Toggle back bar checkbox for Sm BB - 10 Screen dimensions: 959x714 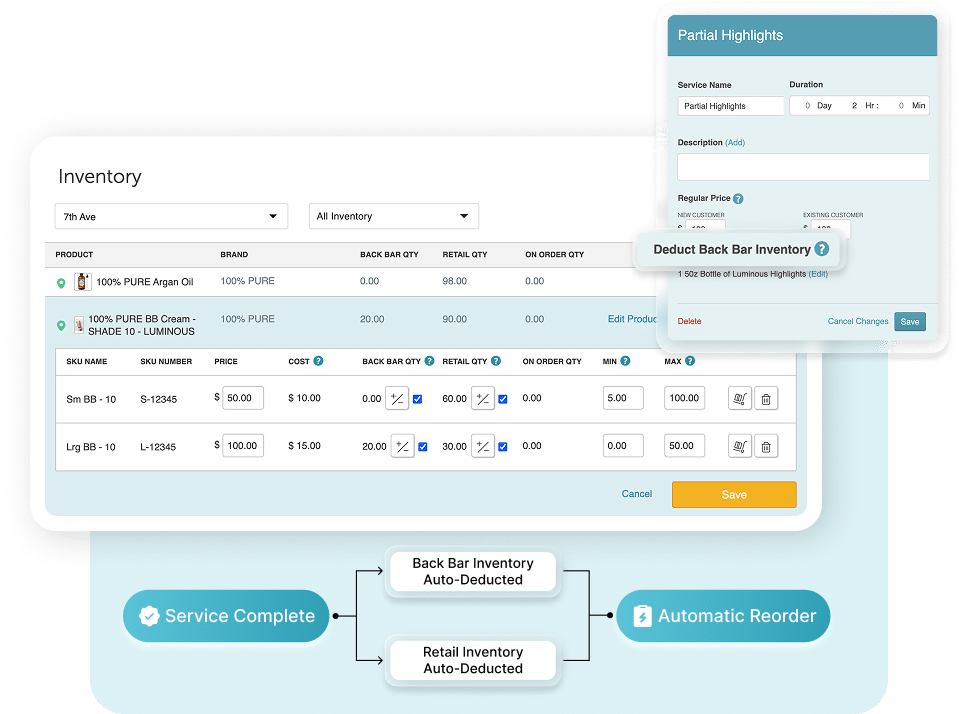point(418,399)
